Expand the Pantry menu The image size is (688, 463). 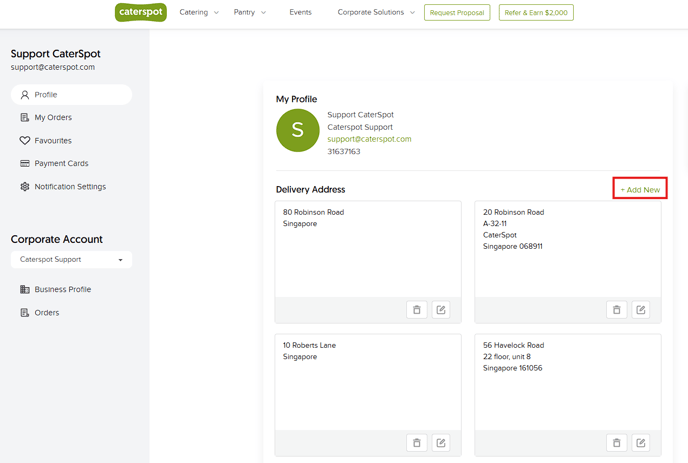(250, 12)
